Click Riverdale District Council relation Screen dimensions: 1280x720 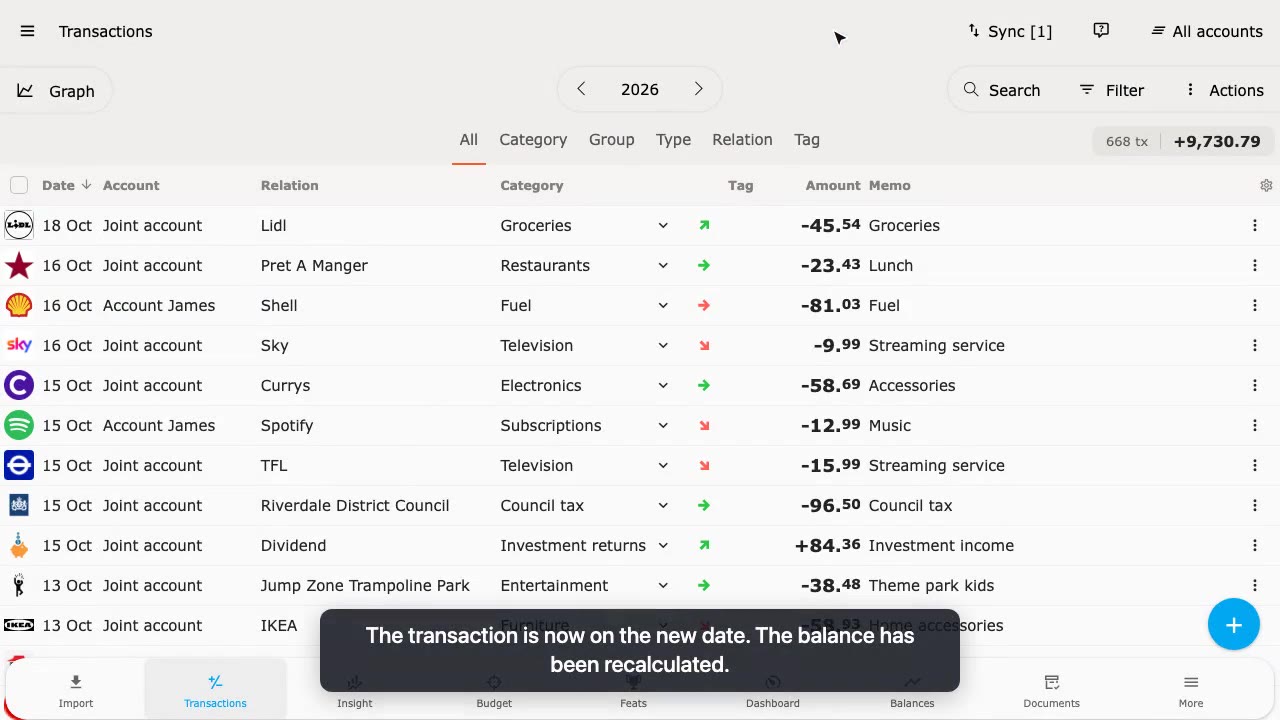pos(355,505)
